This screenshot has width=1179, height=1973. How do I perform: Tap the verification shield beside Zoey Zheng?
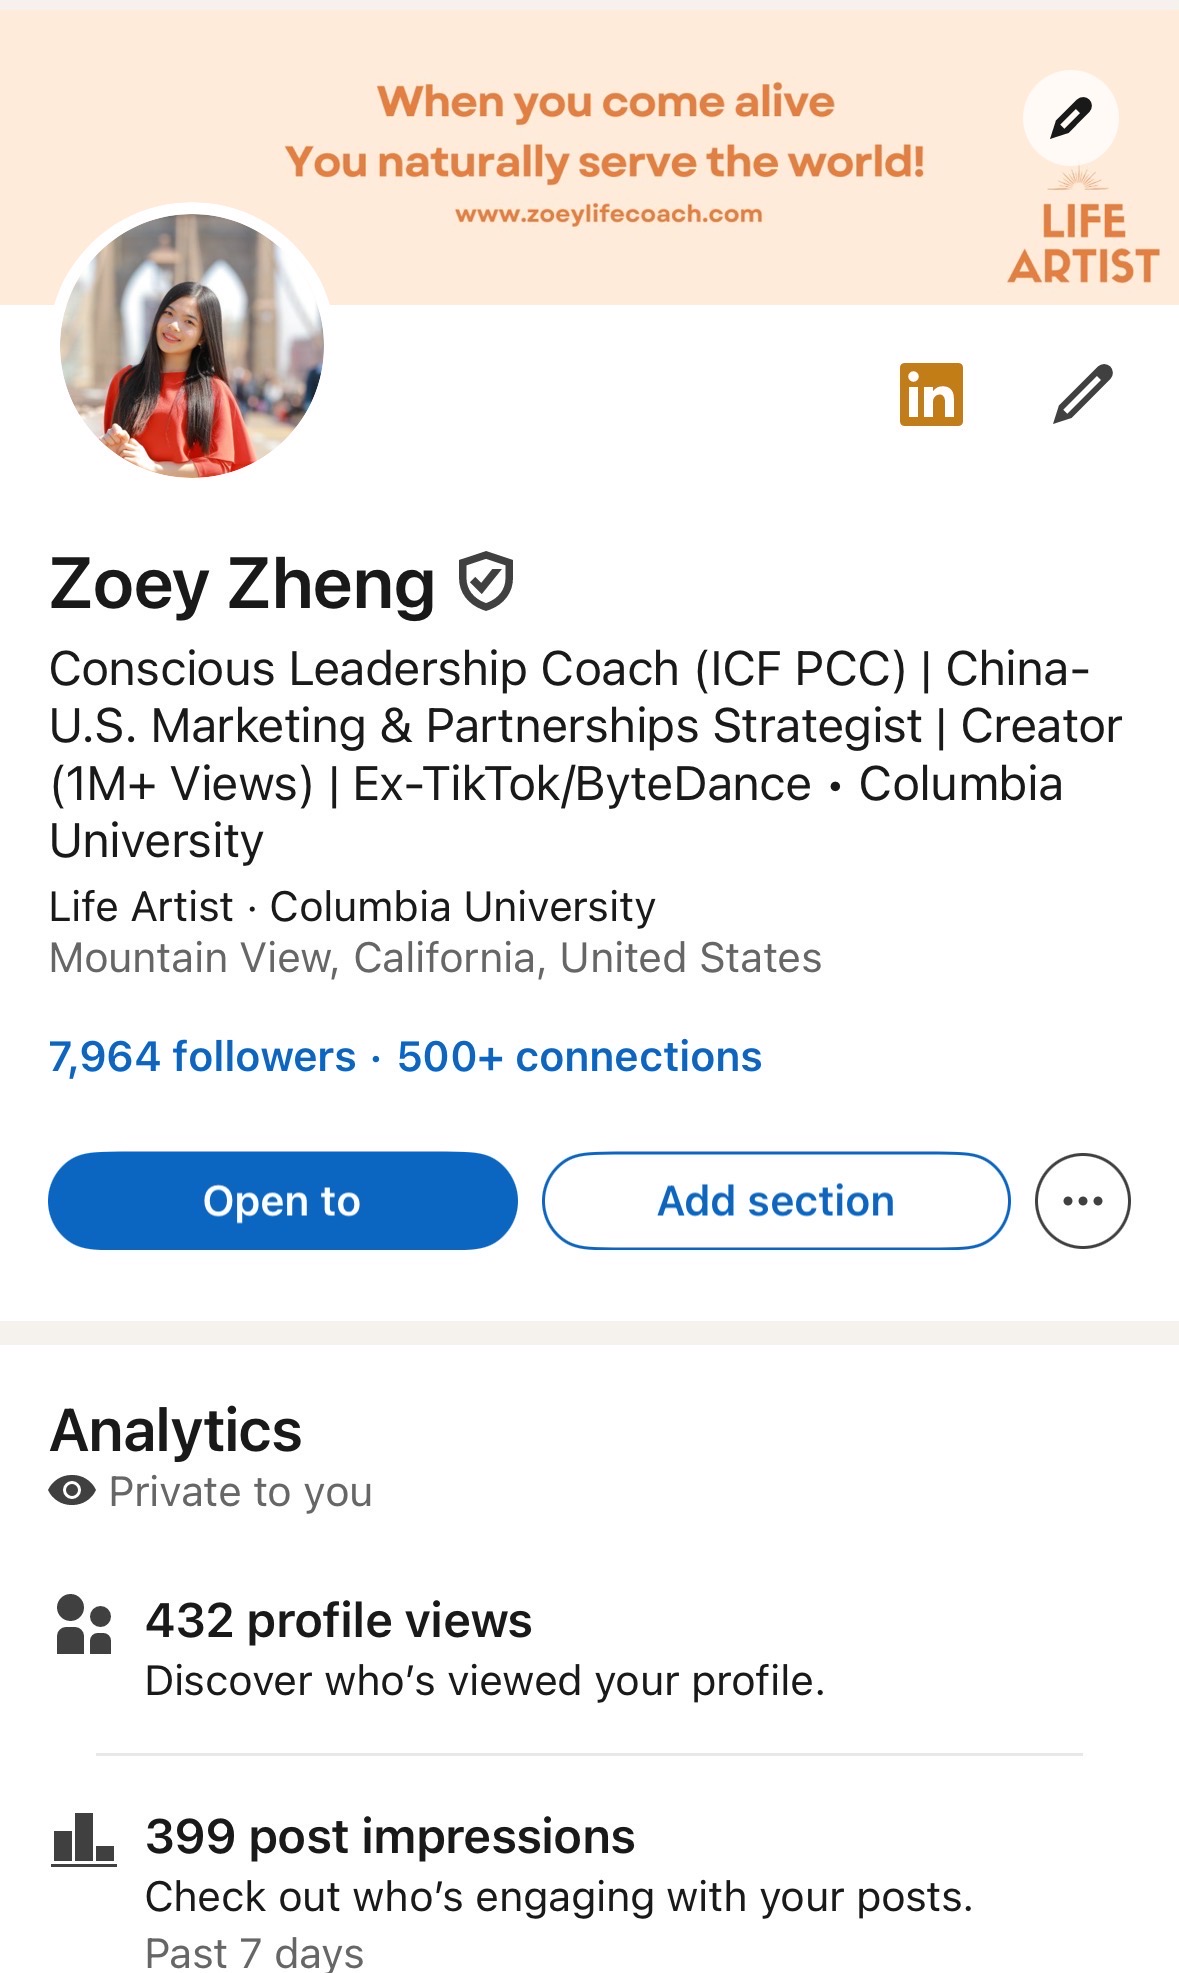[x=486, y=581]
